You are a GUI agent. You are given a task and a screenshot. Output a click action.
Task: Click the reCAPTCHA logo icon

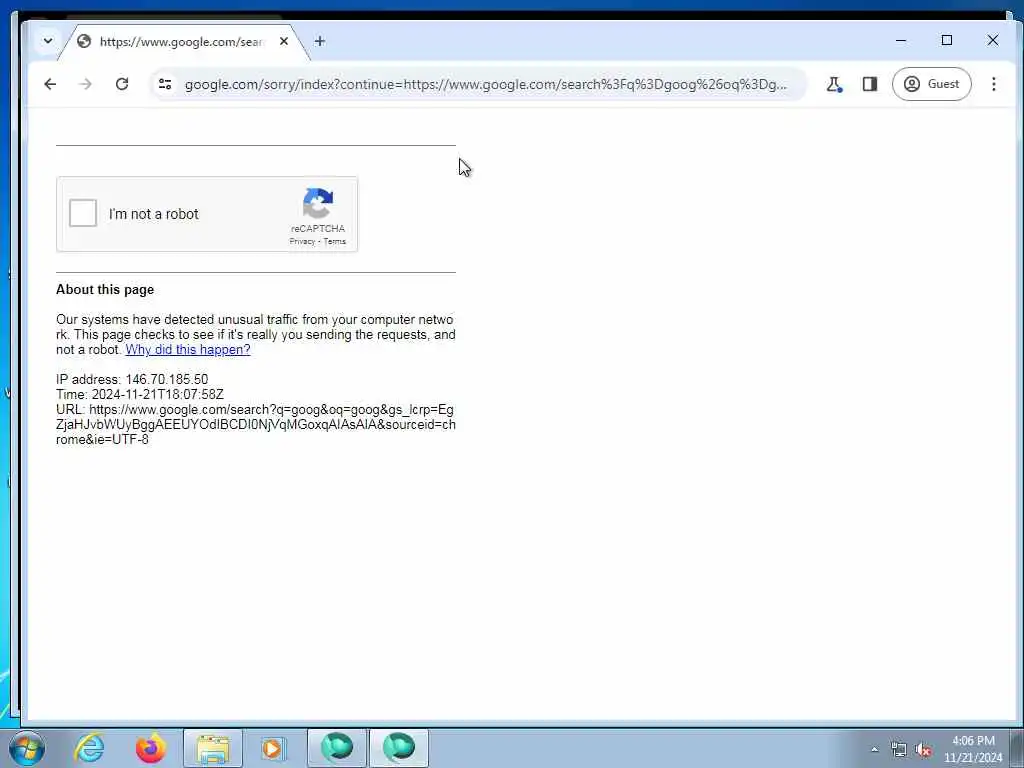coord(318,203)
